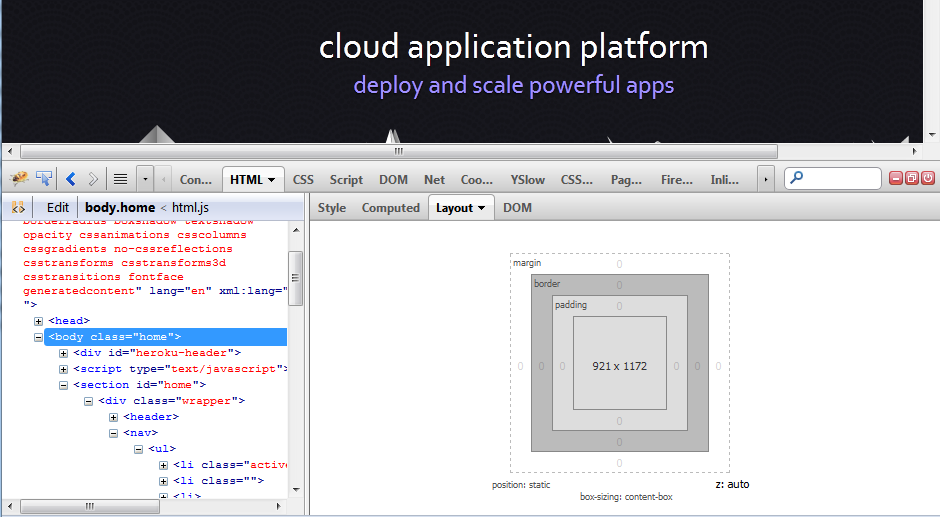Expand the li class="" node
The width and height of the screenshot is (940, 517).
(164, 482)
